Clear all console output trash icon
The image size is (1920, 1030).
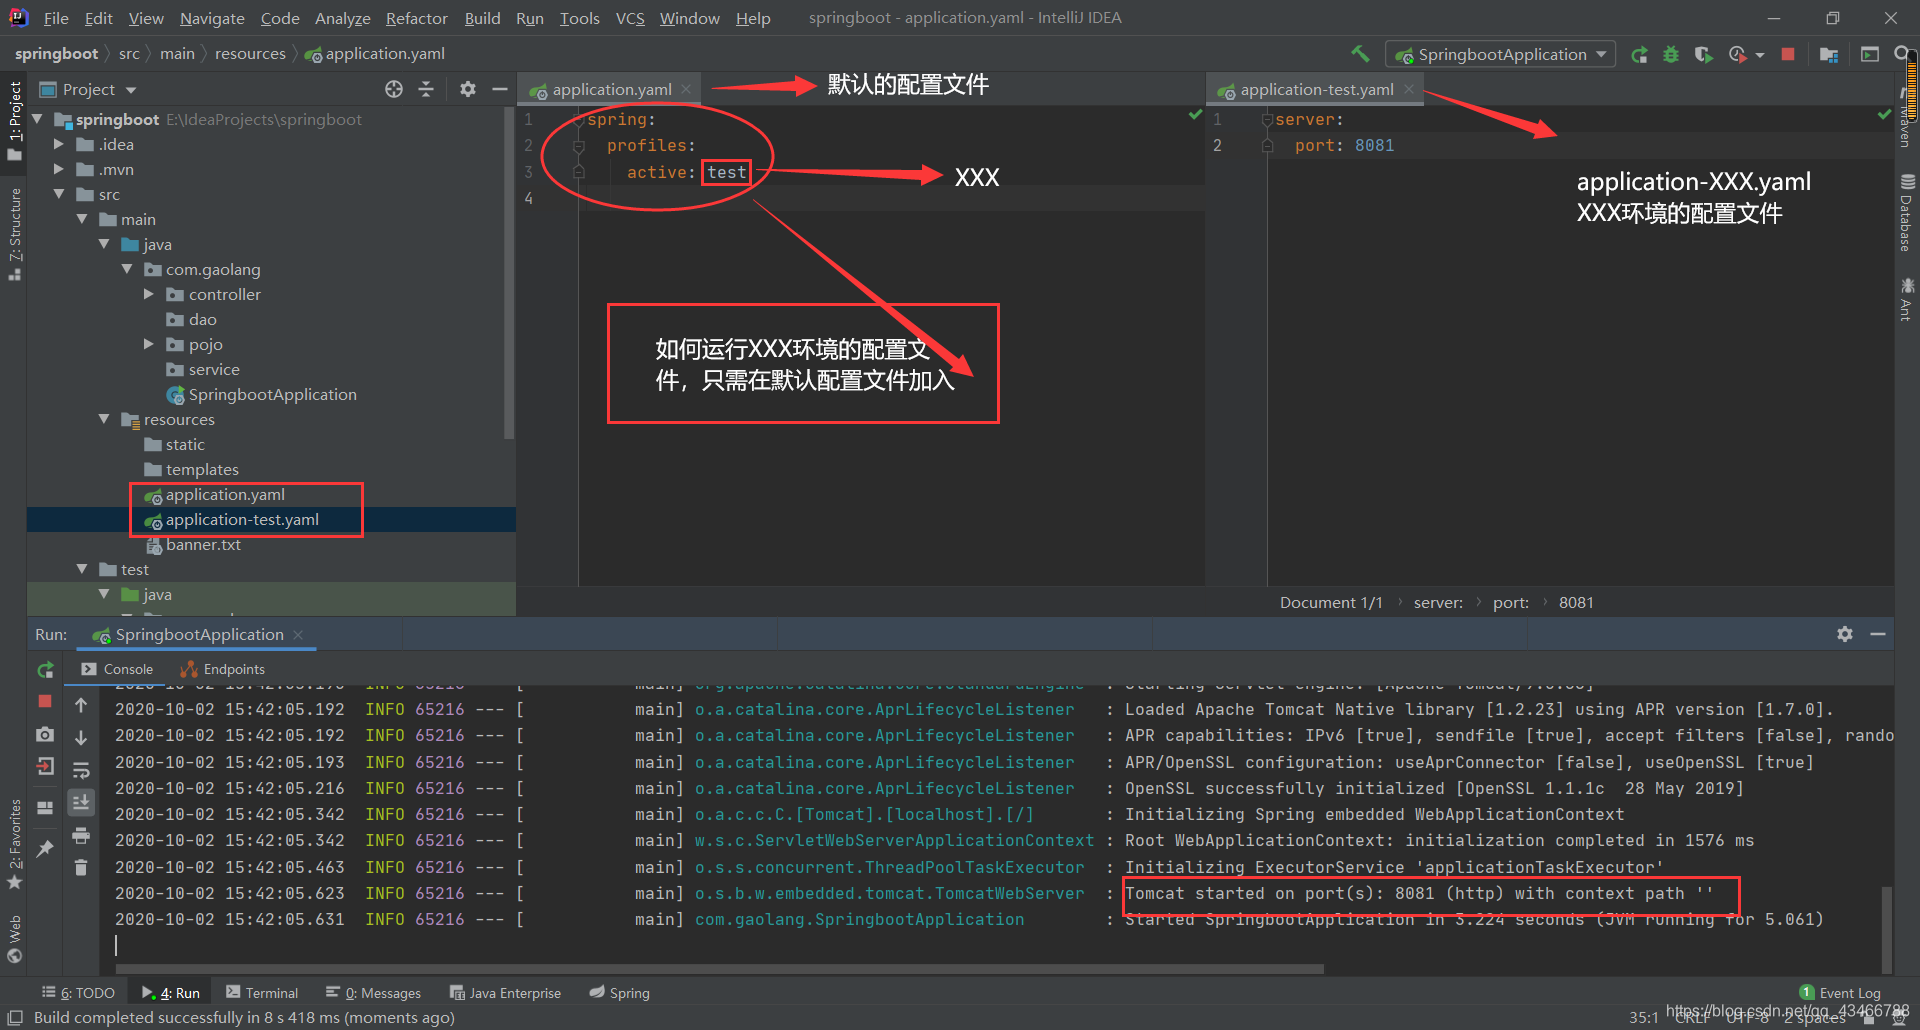click(x=81, y=867)
